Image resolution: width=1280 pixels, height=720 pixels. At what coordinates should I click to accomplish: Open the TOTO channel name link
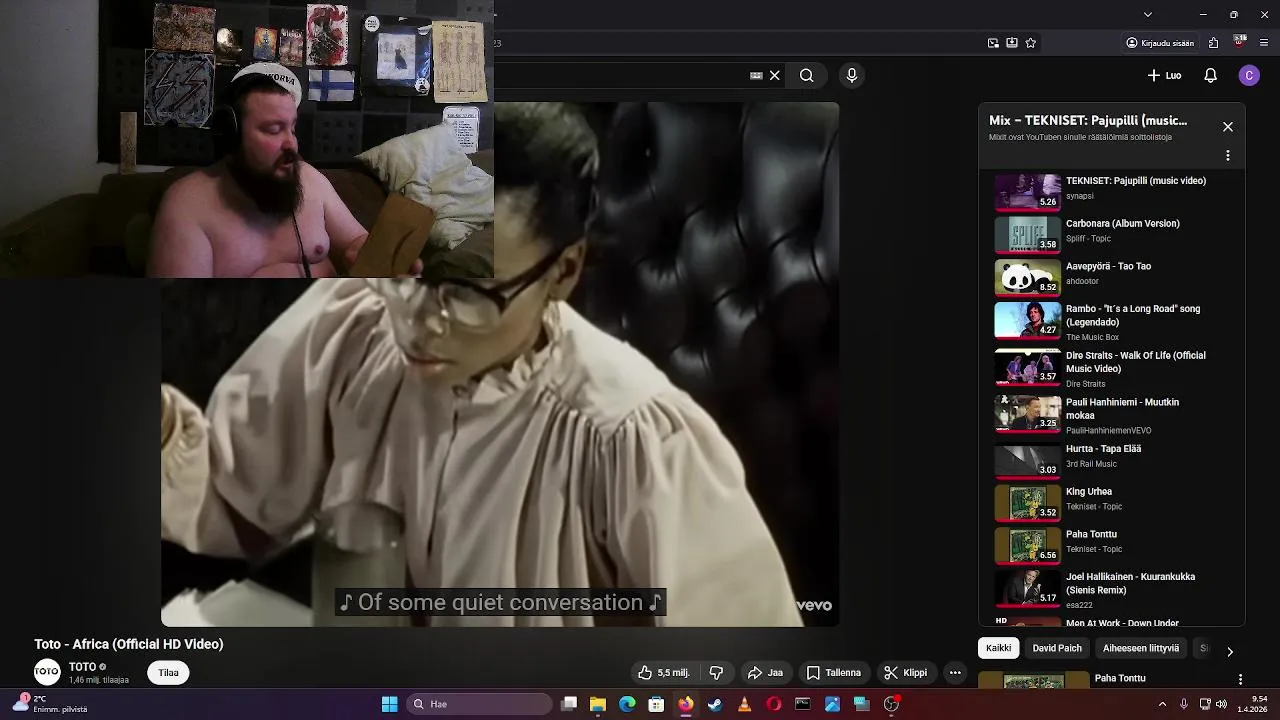tap(82, 667)
